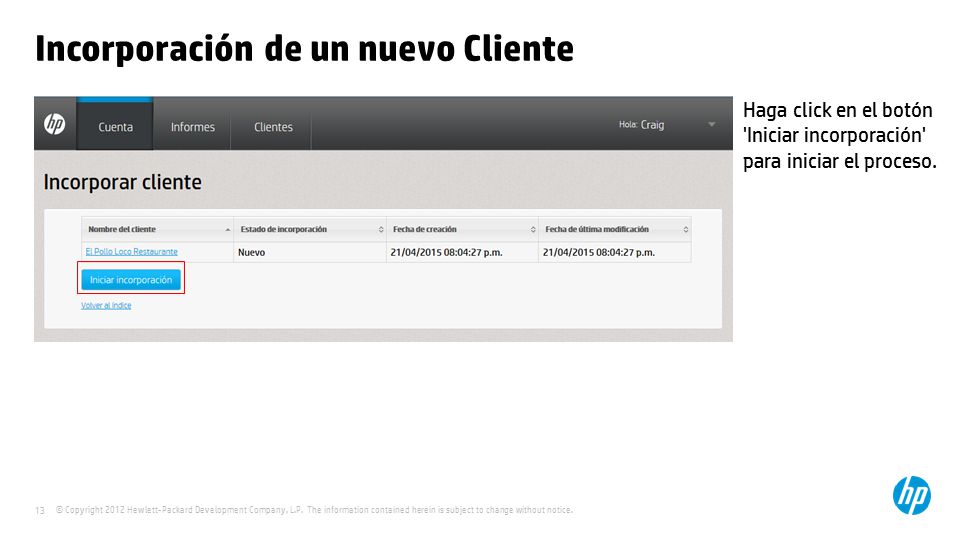Sort by Fecha de creación column
Screen dimensions: 960x540
[x=462, y=229]
